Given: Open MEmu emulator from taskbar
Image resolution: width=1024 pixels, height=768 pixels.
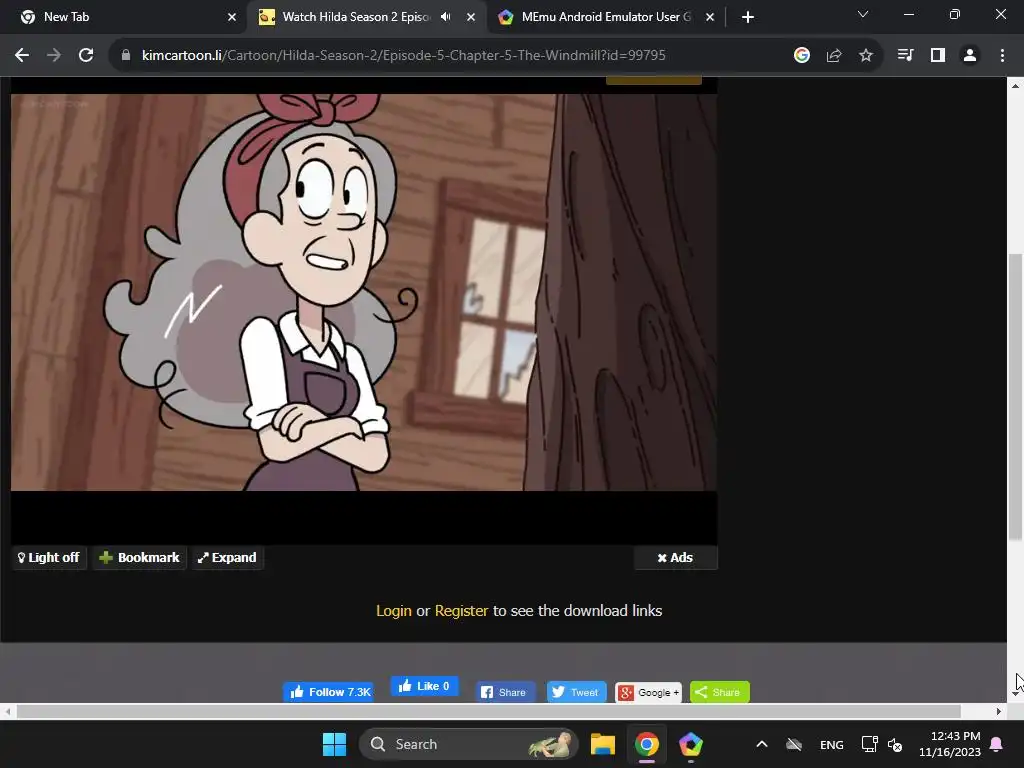Looking at the screenshot, I should point(690,744).
